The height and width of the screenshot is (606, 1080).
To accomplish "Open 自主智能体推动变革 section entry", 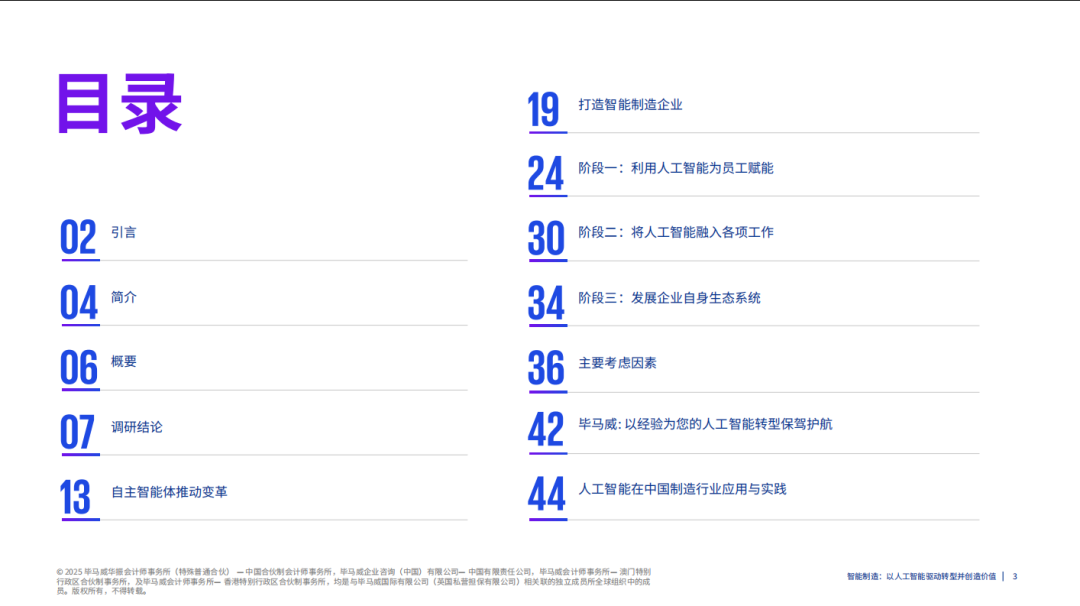I will (169, 492).
